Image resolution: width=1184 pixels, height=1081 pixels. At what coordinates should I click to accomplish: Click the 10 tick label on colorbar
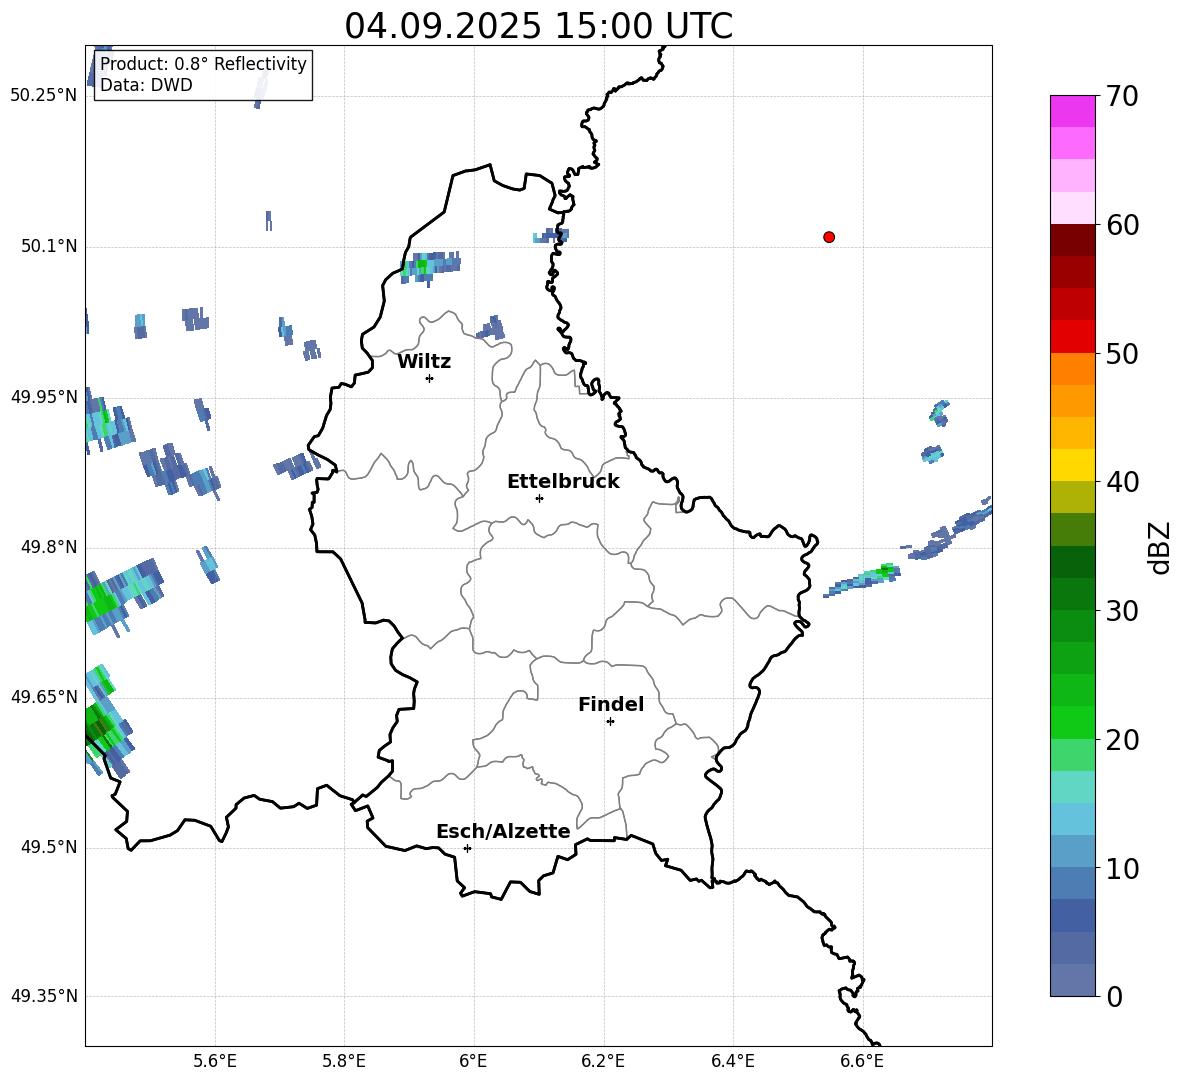1121,868
